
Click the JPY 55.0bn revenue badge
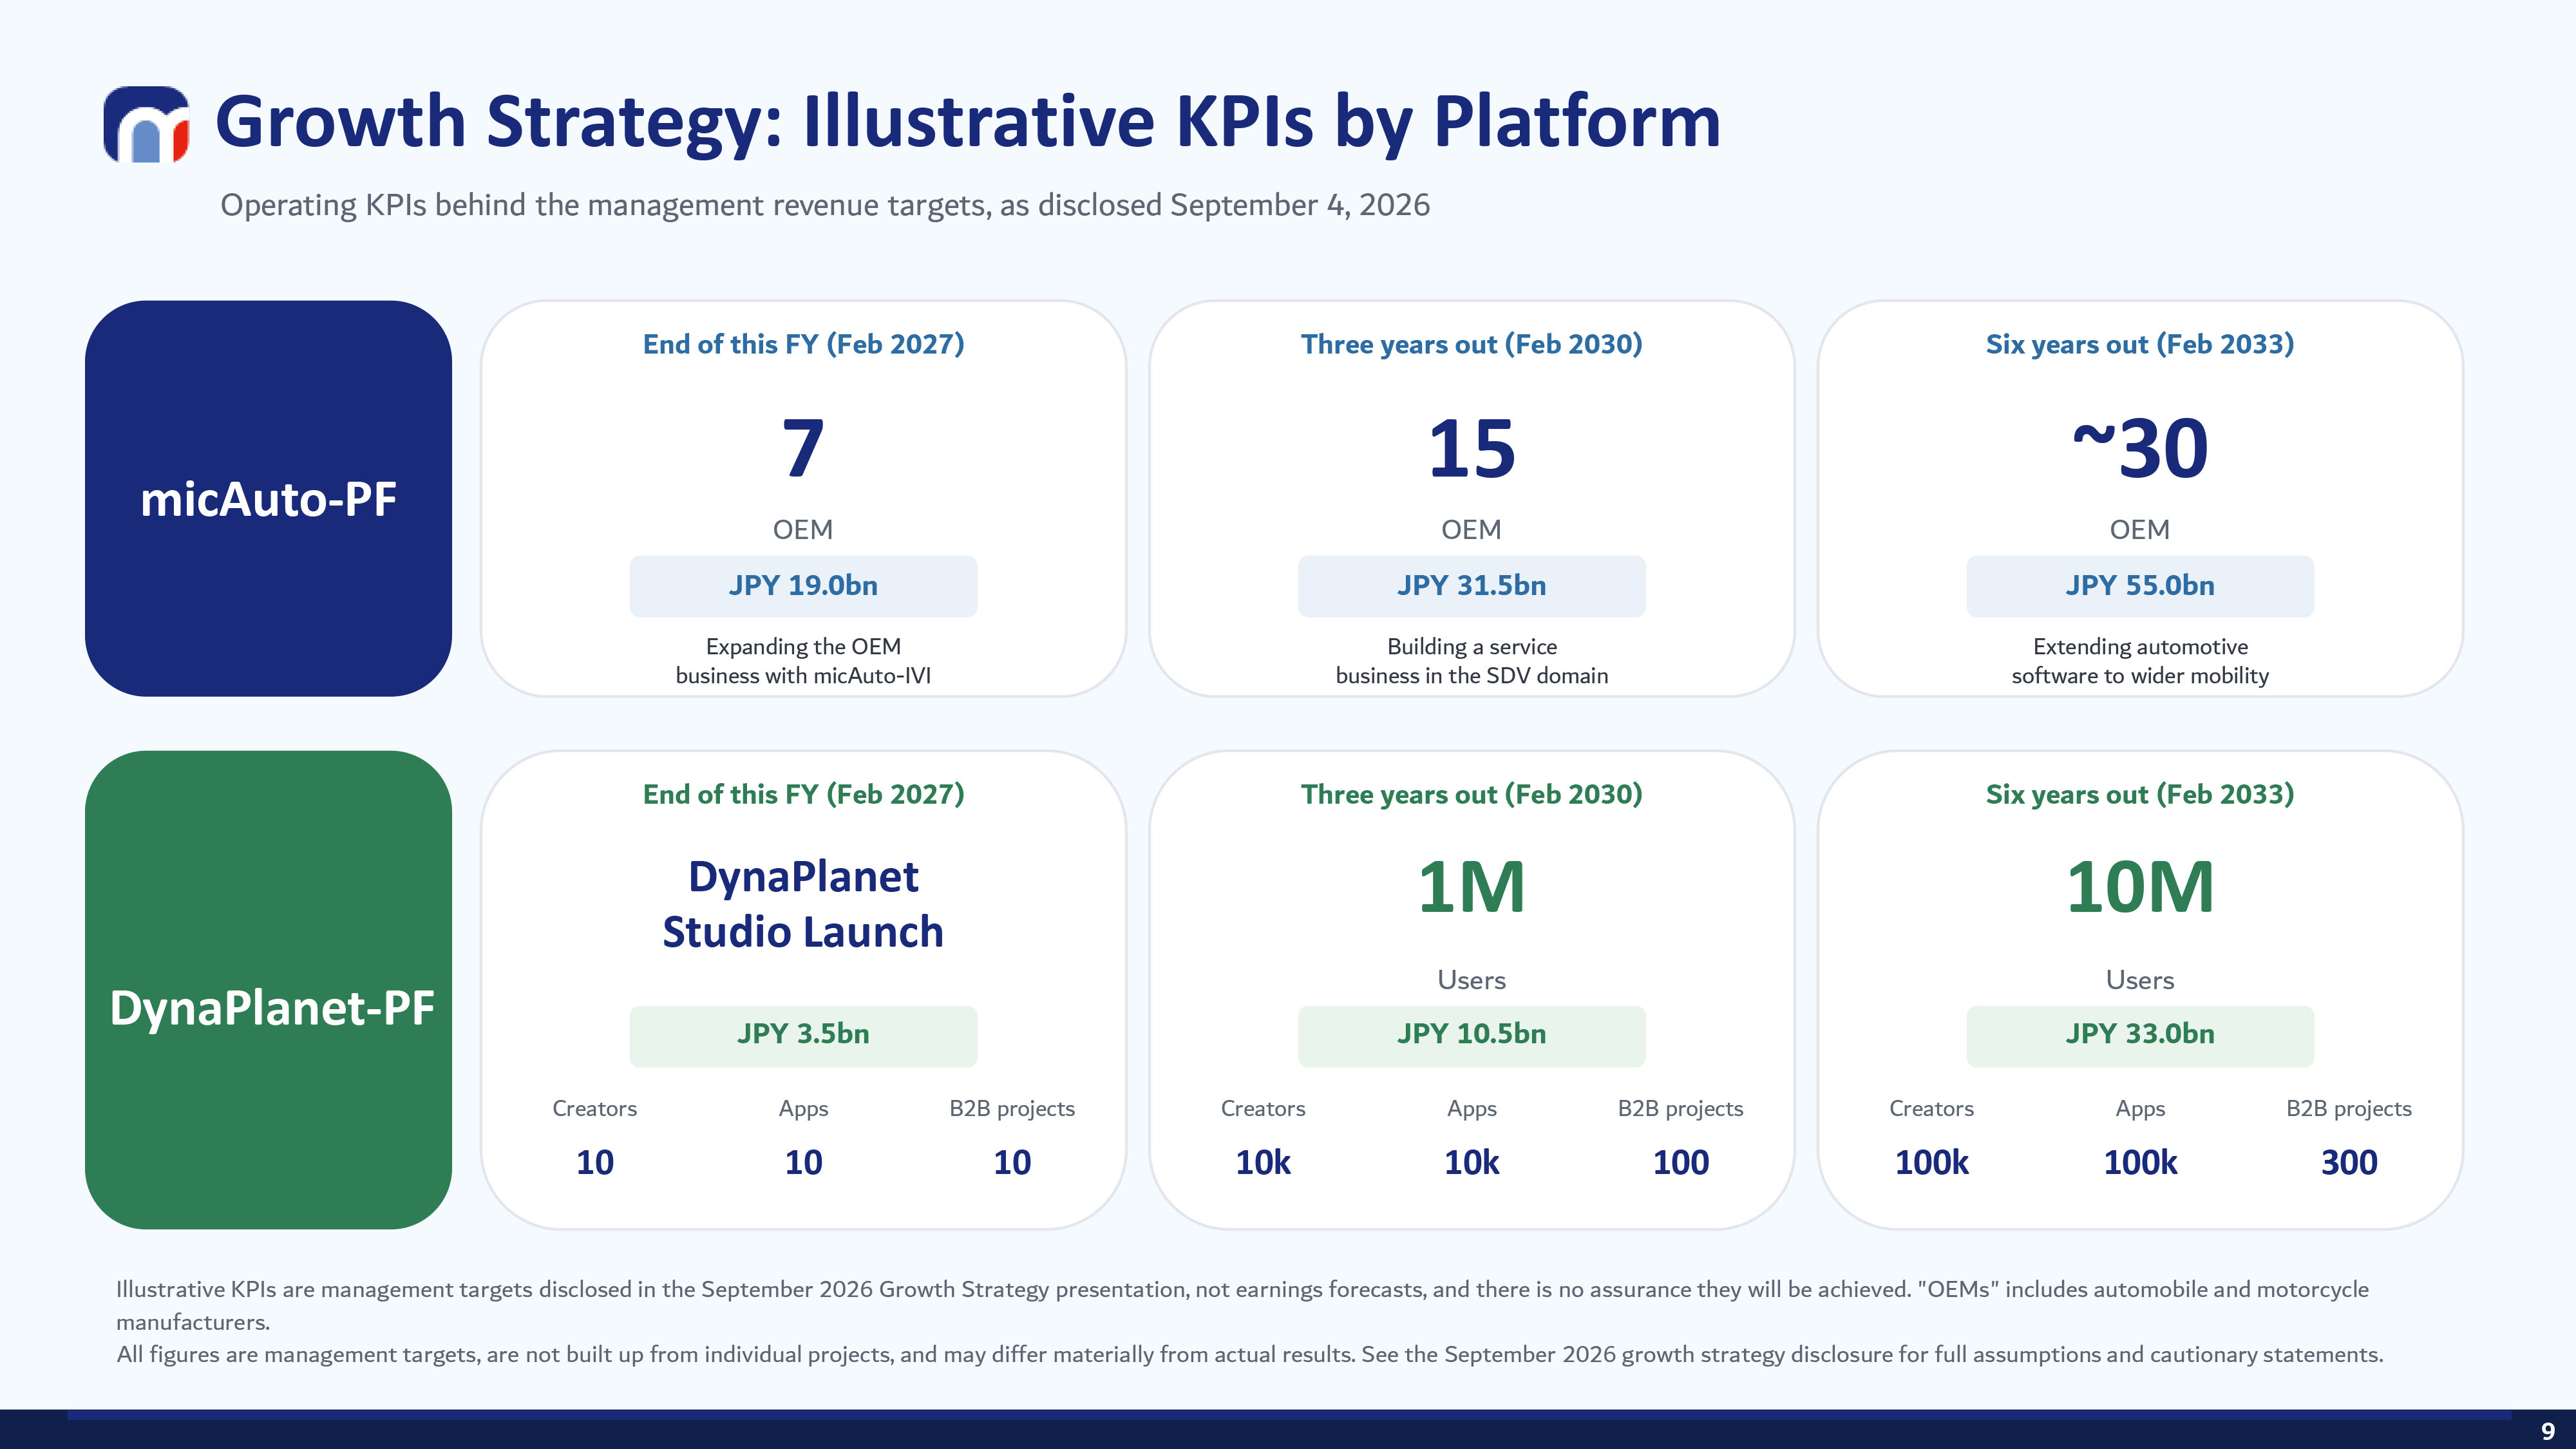pos(2140,586)
